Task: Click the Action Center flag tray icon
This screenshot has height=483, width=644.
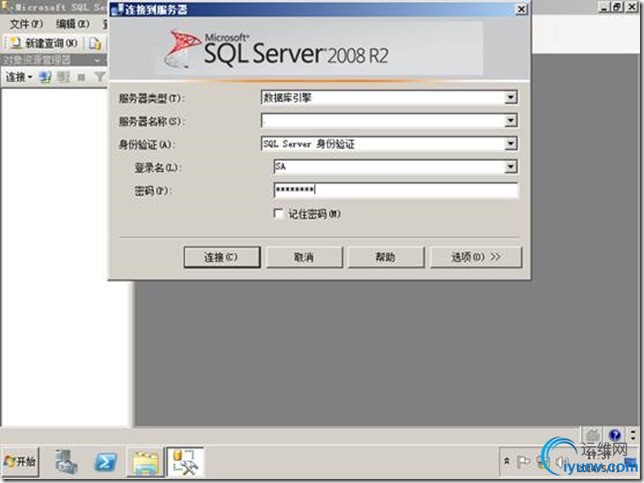Action: 523,462
